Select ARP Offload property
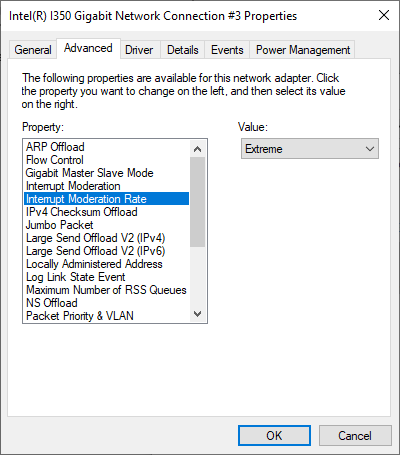 pos(106,147)
